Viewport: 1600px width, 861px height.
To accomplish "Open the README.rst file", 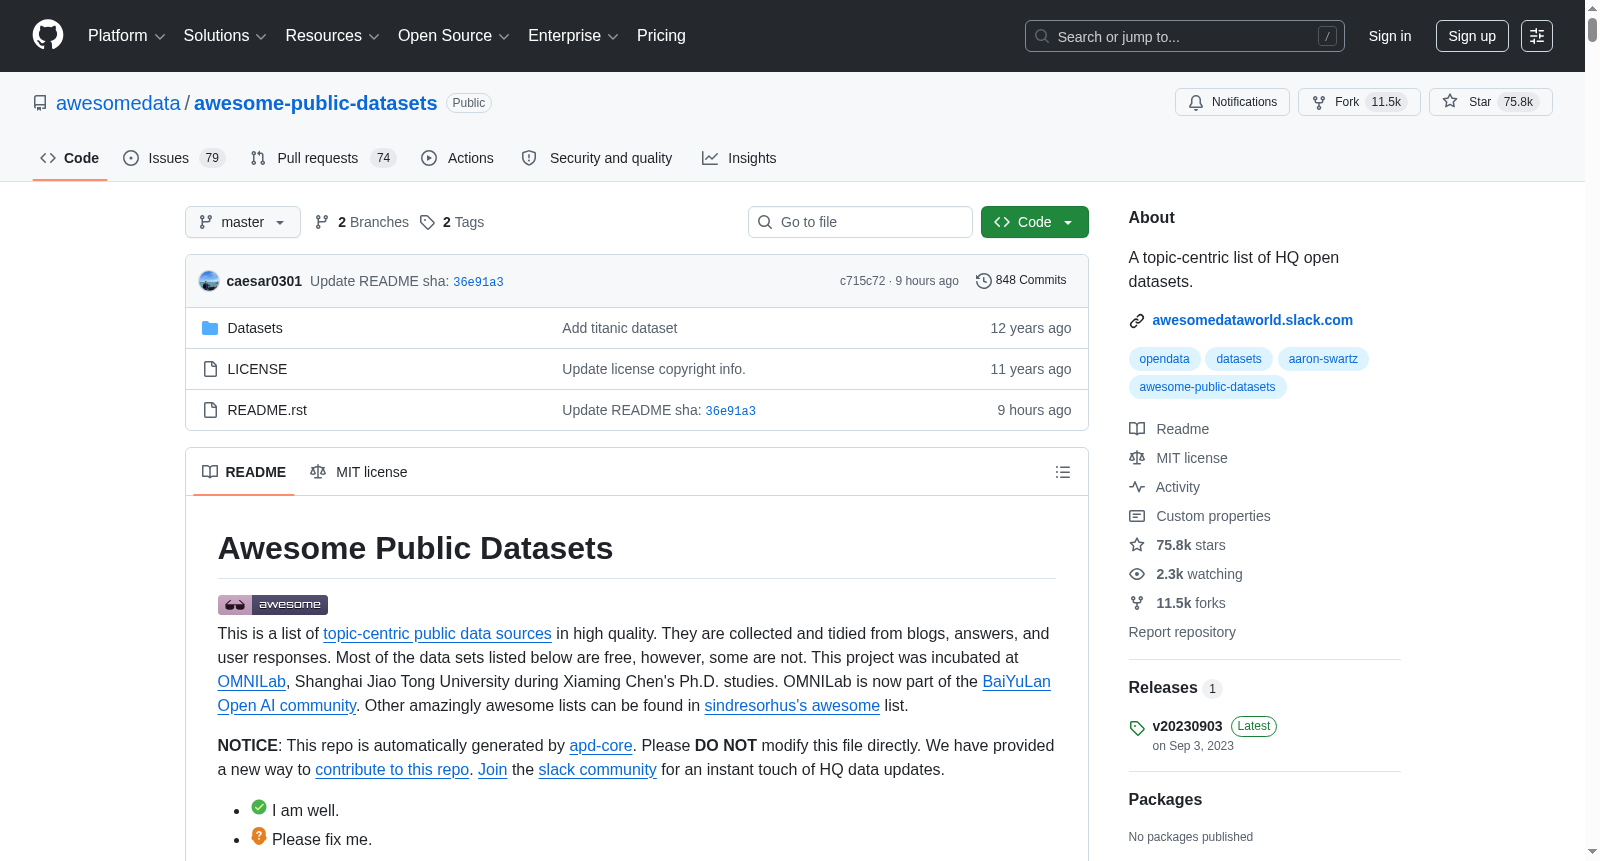I will click(x=267, y=410).
